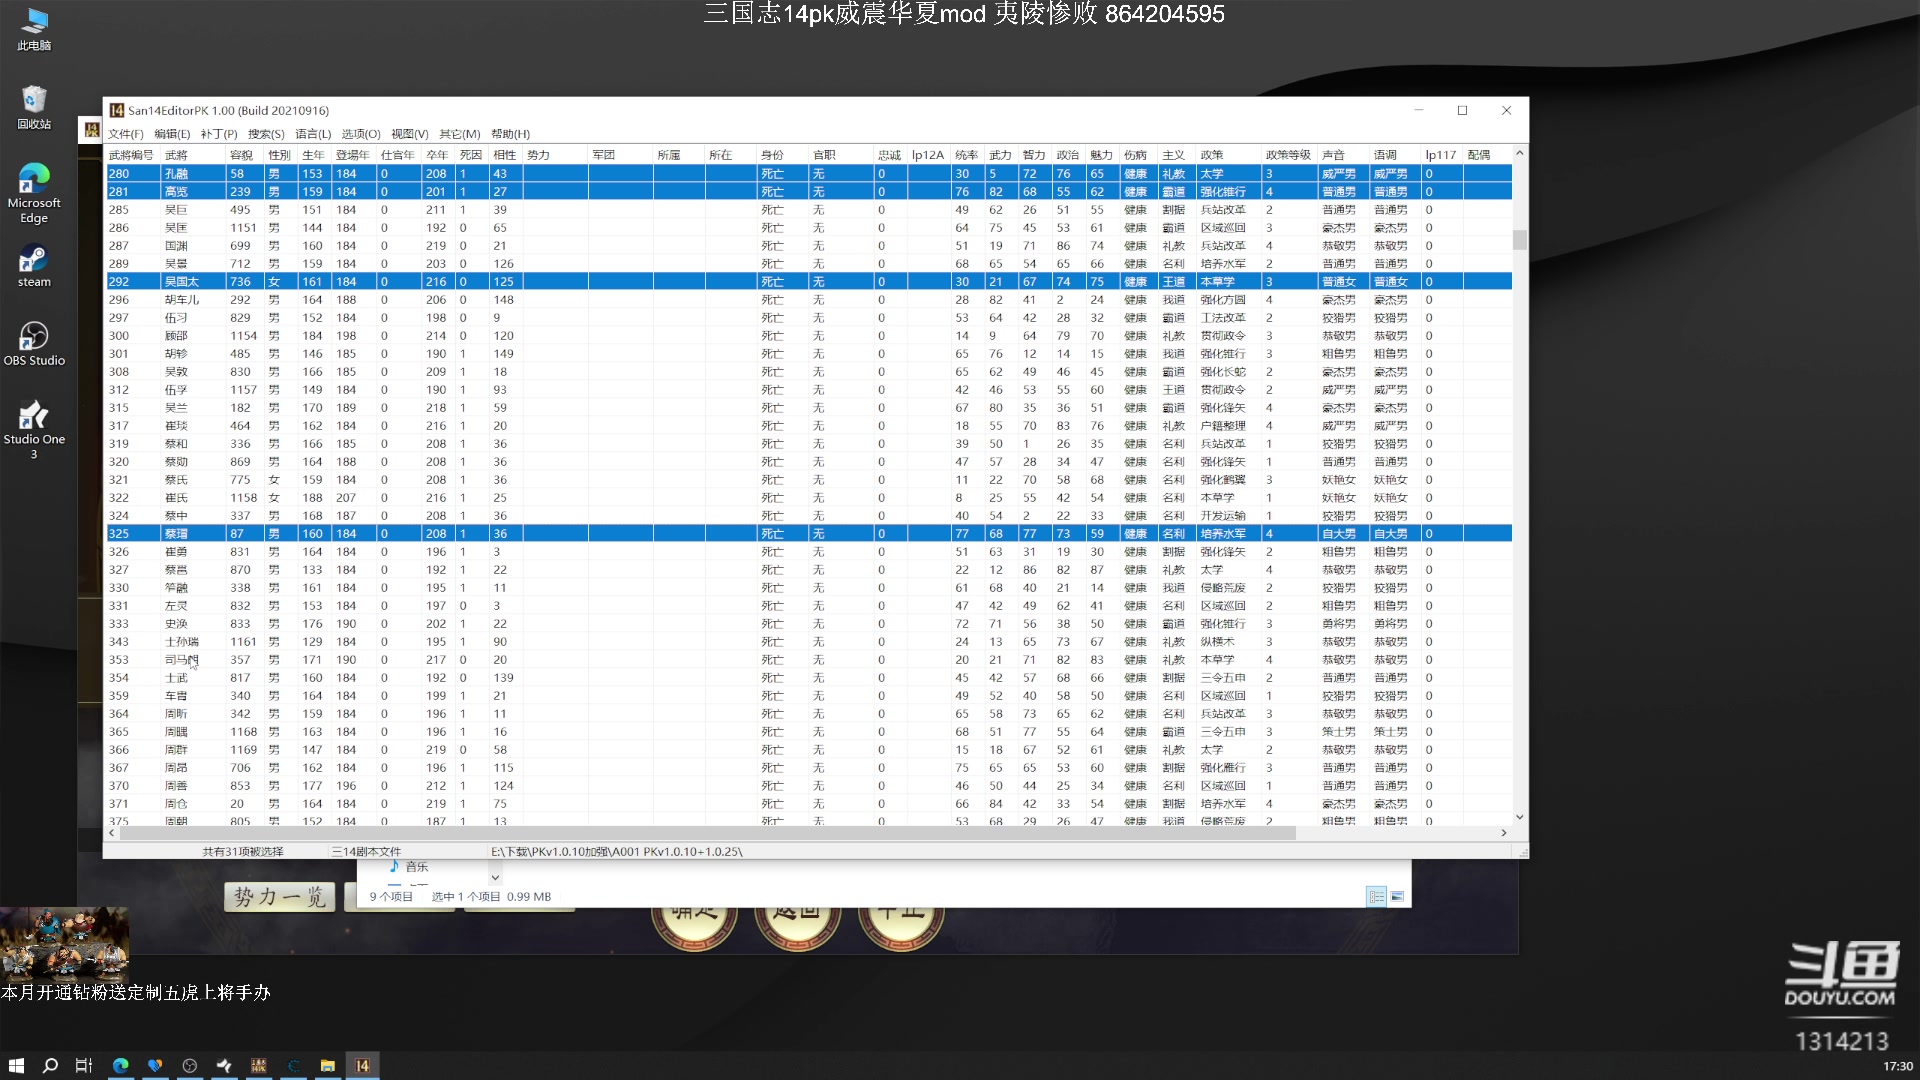Open Task View on the taskbar

tap(84, 1066)
